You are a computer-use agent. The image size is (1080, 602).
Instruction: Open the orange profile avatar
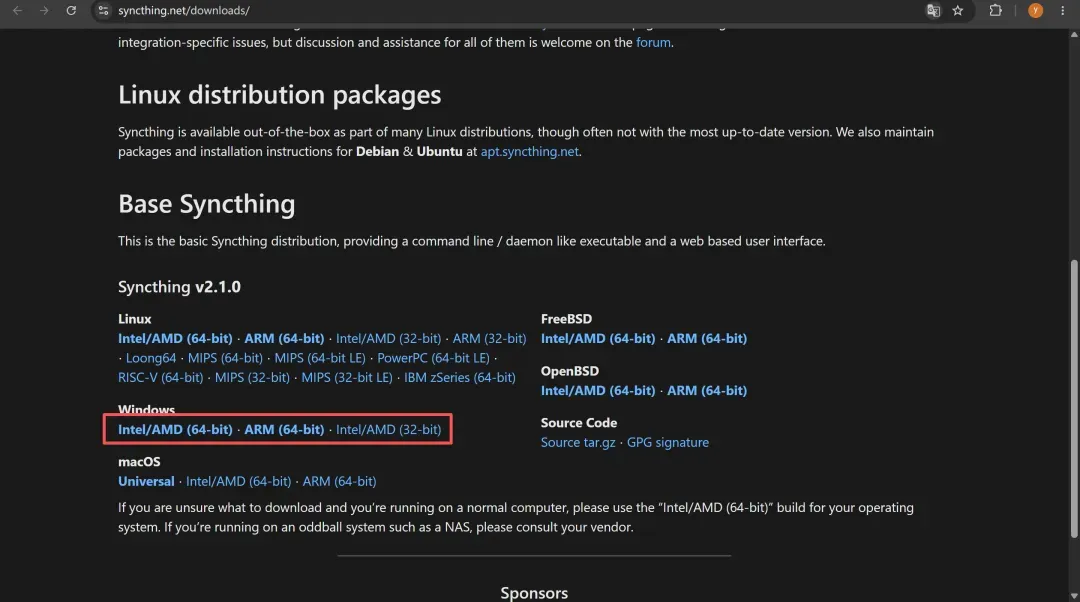[1035, 10]
